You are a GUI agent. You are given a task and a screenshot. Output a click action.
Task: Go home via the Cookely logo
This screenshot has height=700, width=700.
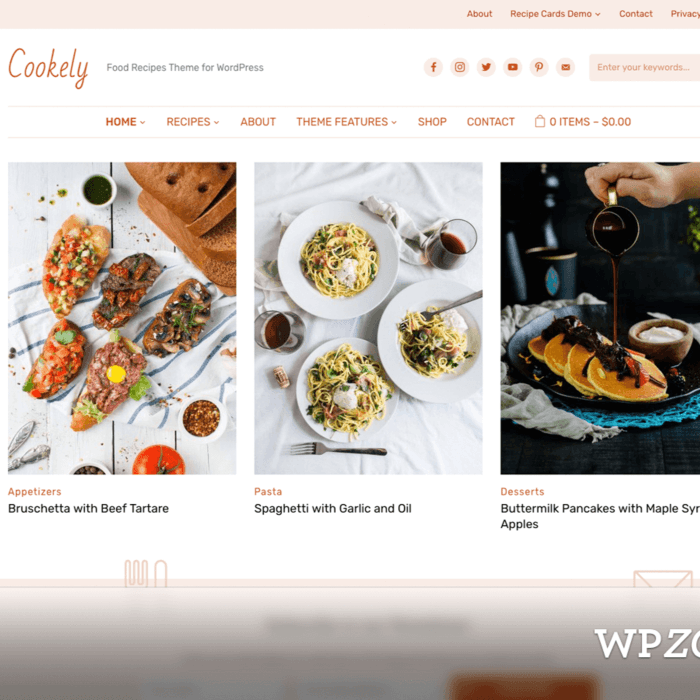(48, 68)
